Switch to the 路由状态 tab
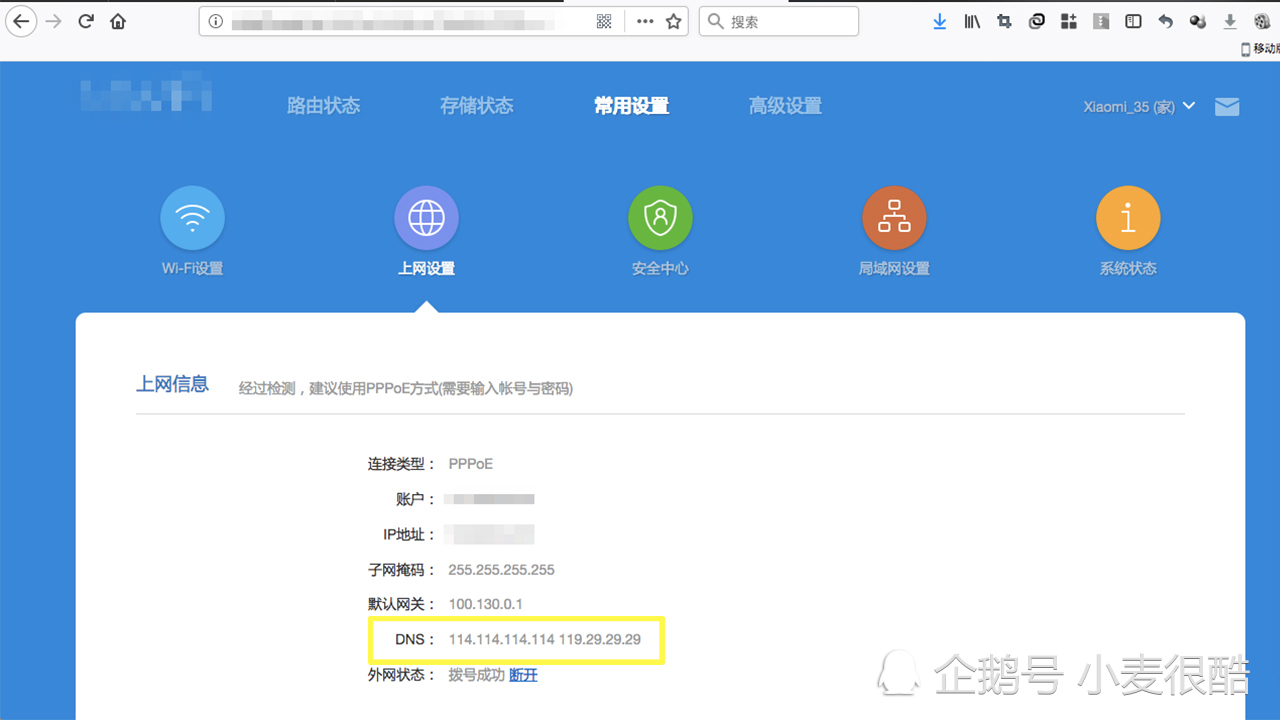Image resolution: width=1280 pixels, height=720 pixels. coord(323,106)
